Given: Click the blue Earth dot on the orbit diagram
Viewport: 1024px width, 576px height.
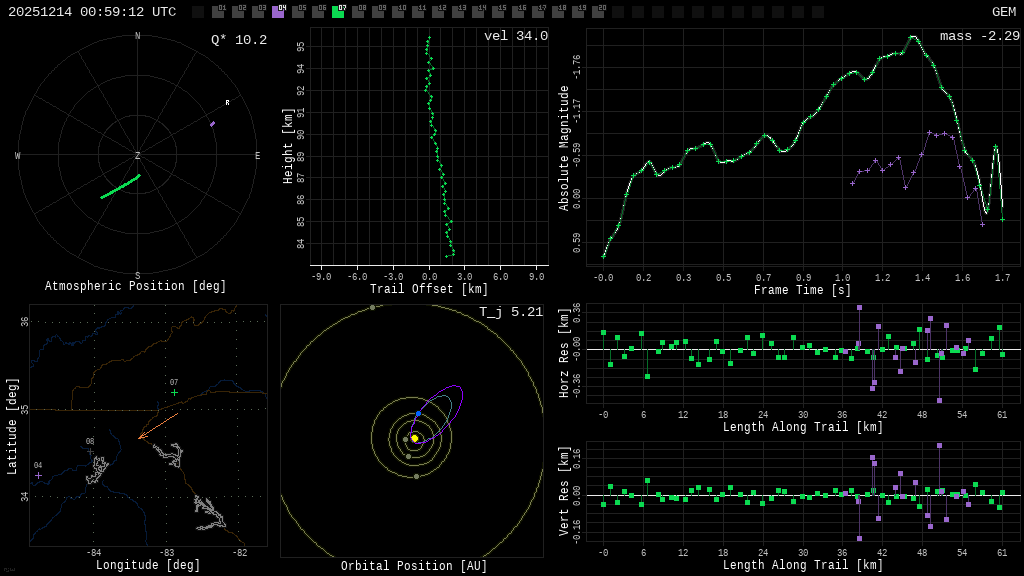Looking at the screenshot, I should click(418, 413).
